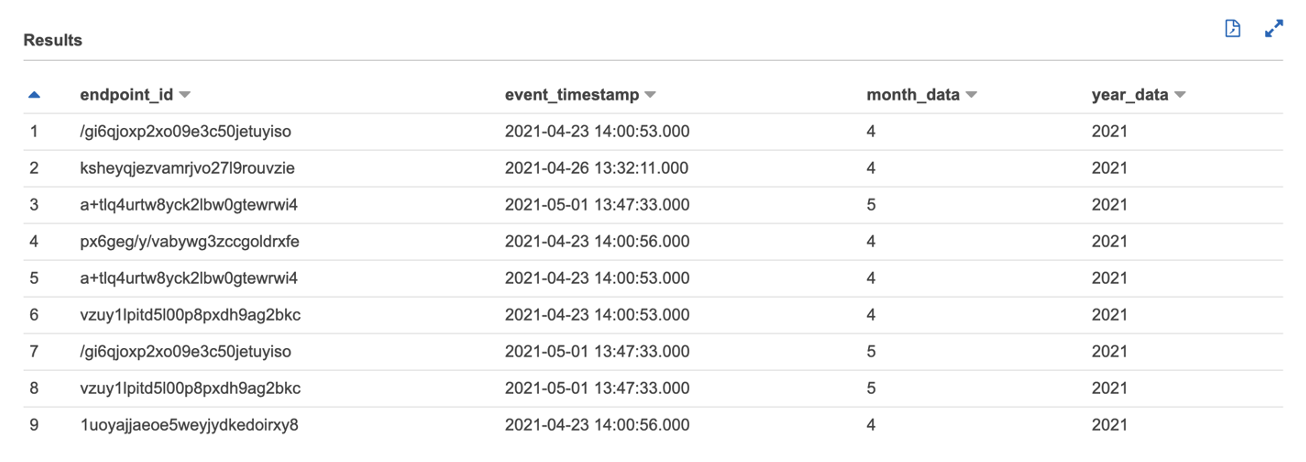Screen dimensions: 1306x462
Task: Select endpoint px6geg/y/vabywg3zccgoldrxfe cell
Action: coord(190,241)
